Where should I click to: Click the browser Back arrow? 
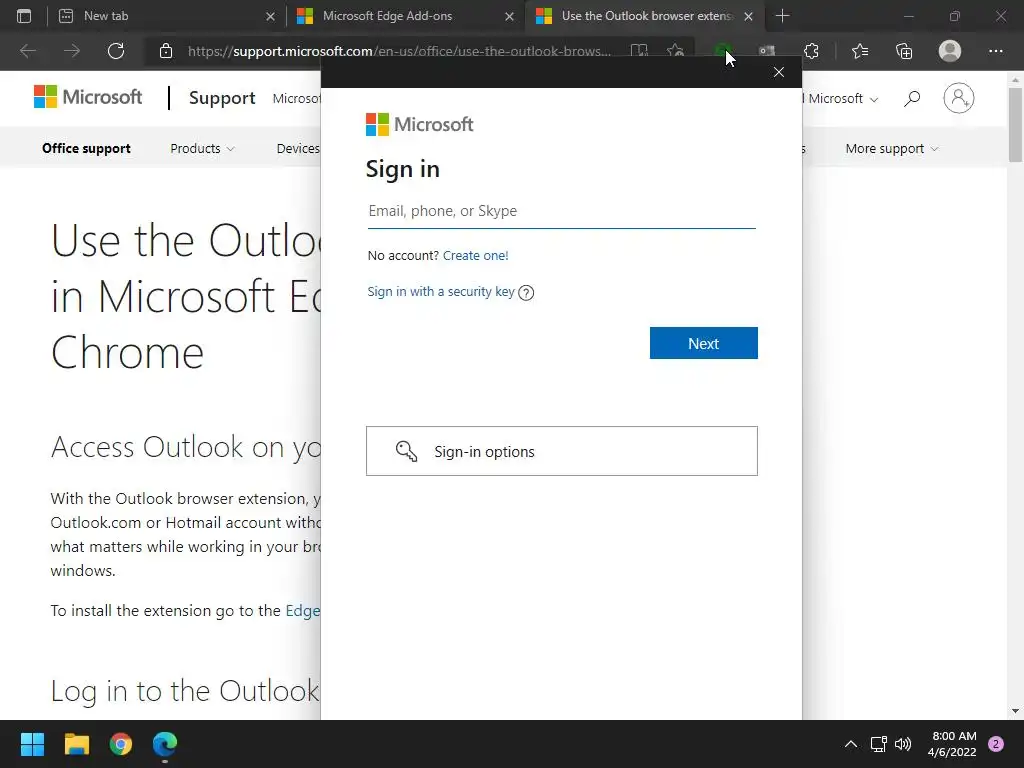click(x=27, y=51)
